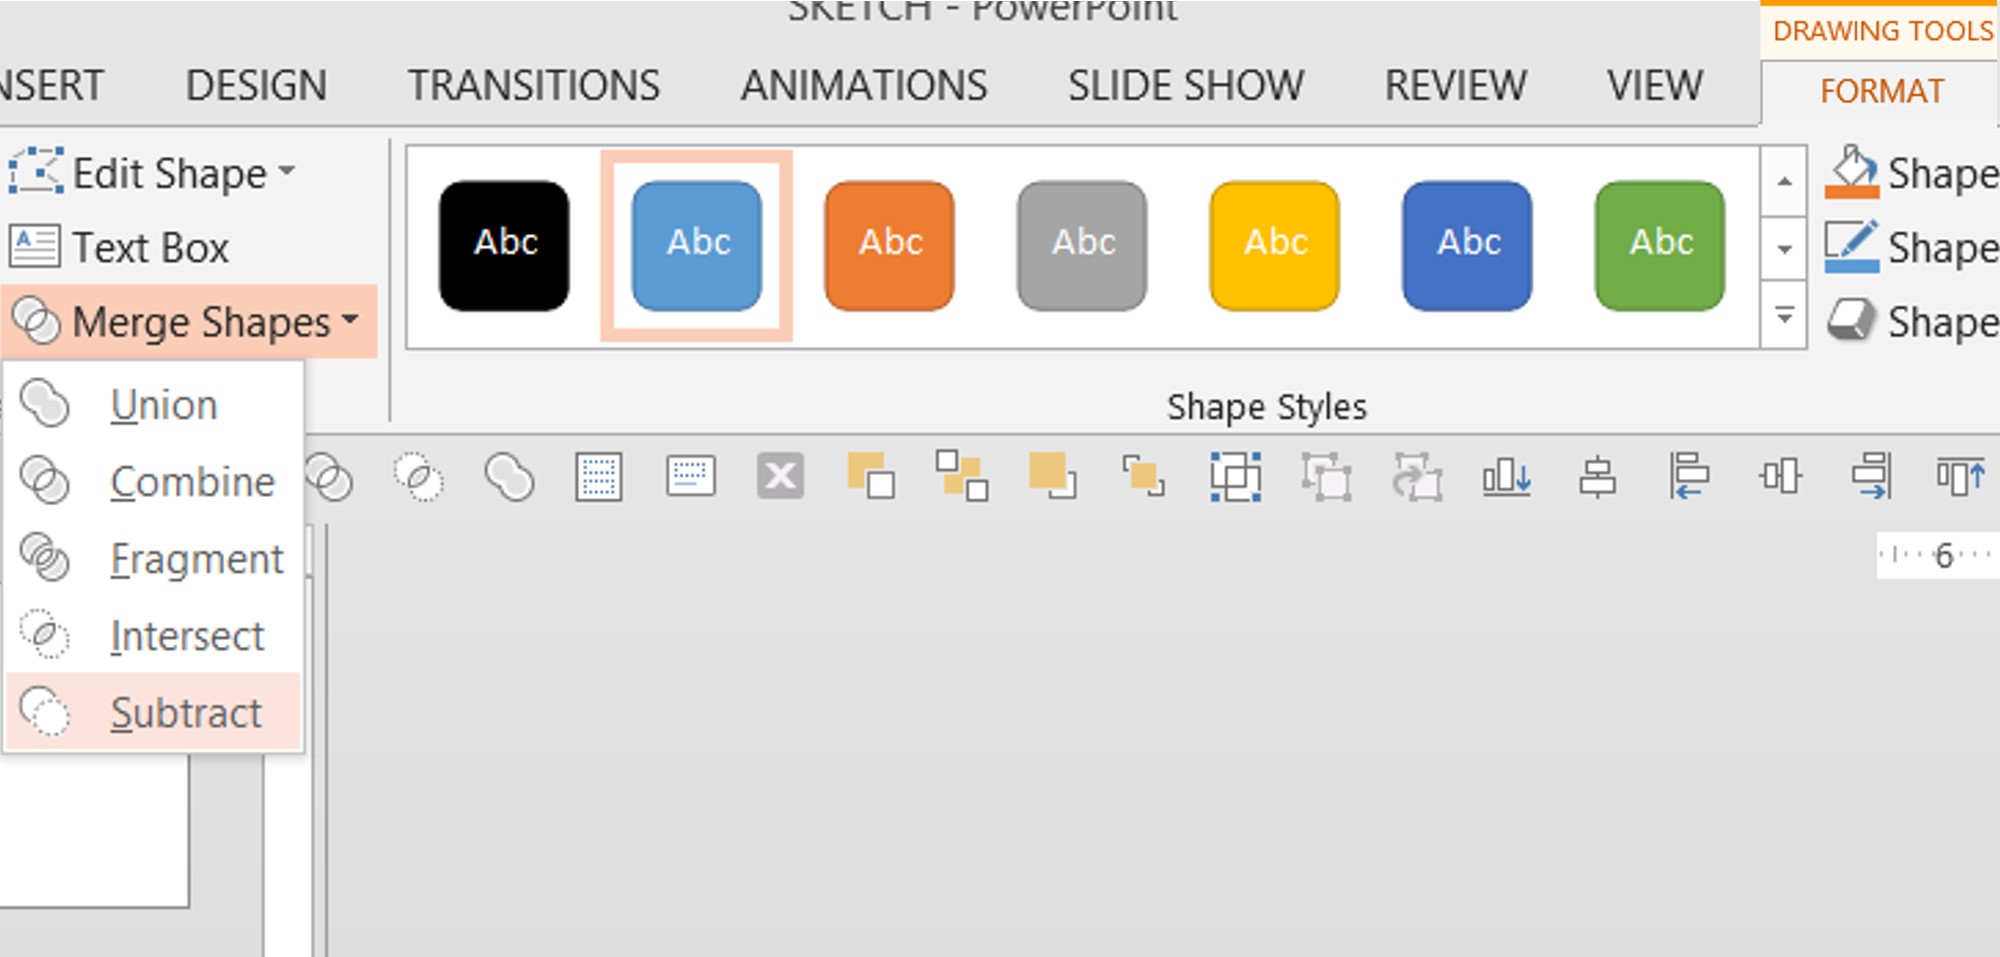Pick Intersect from the Merge Shapes menu
This screenshot has width=2000, height=957.
187,636
